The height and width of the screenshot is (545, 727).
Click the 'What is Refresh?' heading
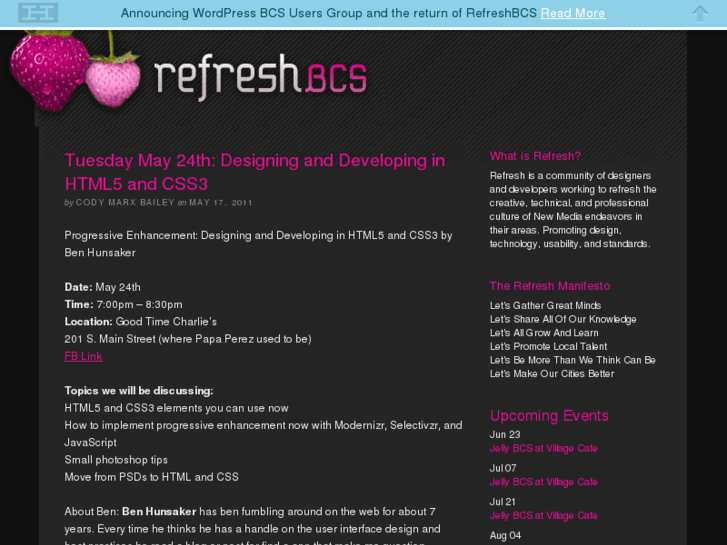tap(535, 156)
